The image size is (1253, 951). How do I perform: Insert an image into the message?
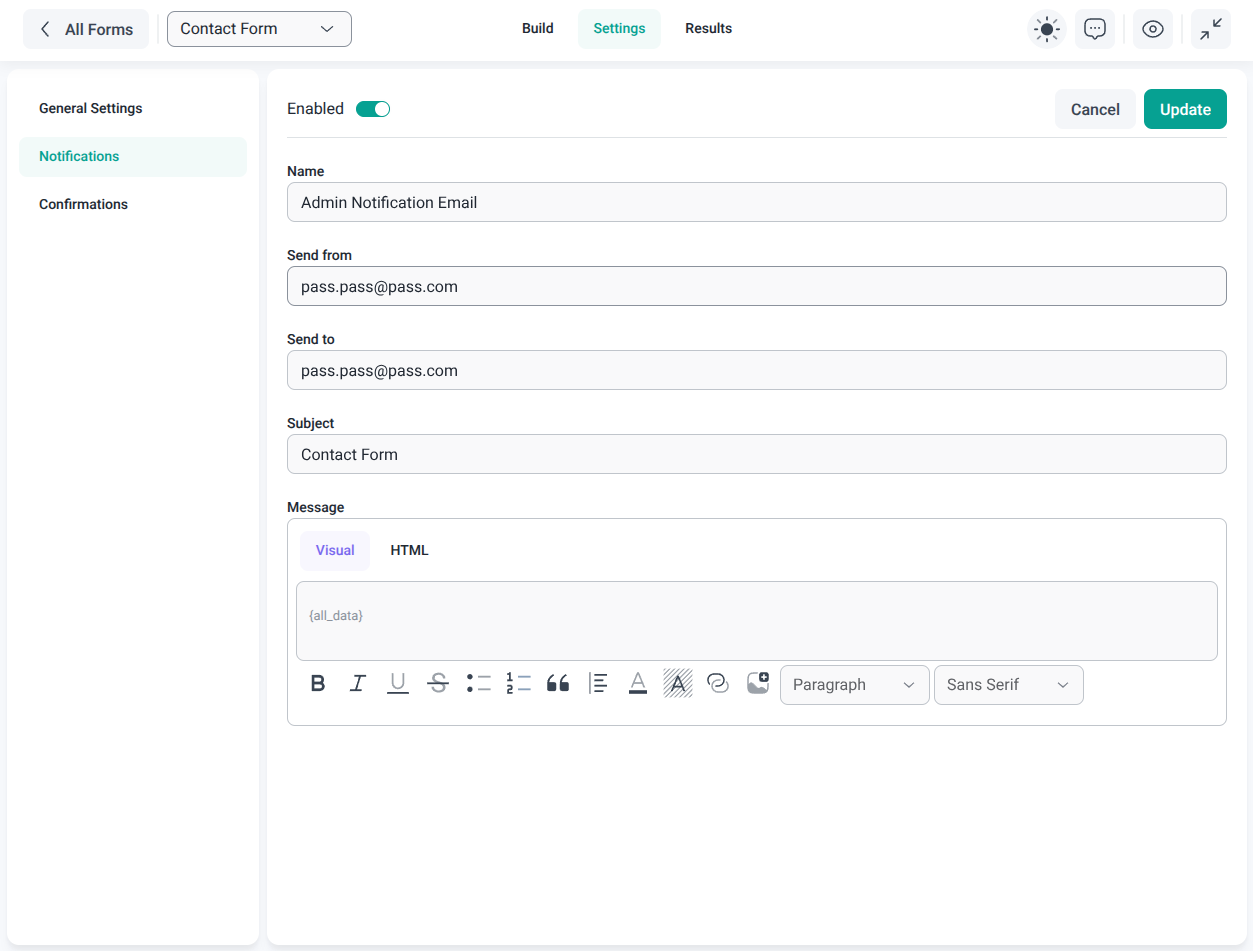pos(758,684)
